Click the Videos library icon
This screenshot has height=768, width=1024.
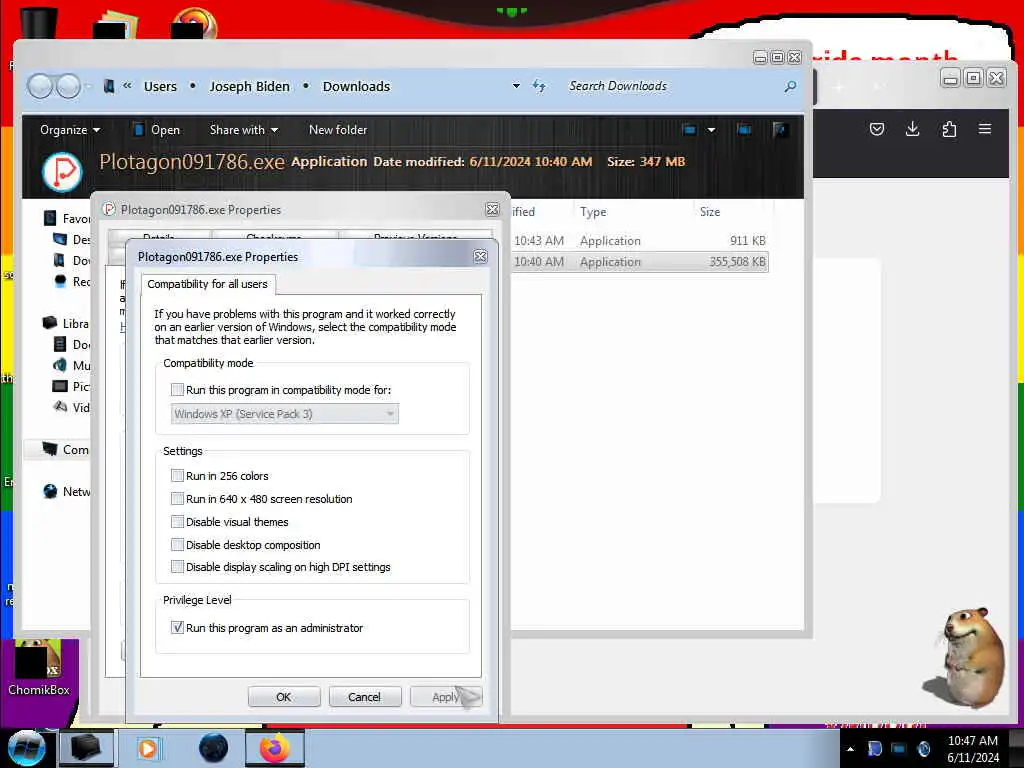[59, 407]
